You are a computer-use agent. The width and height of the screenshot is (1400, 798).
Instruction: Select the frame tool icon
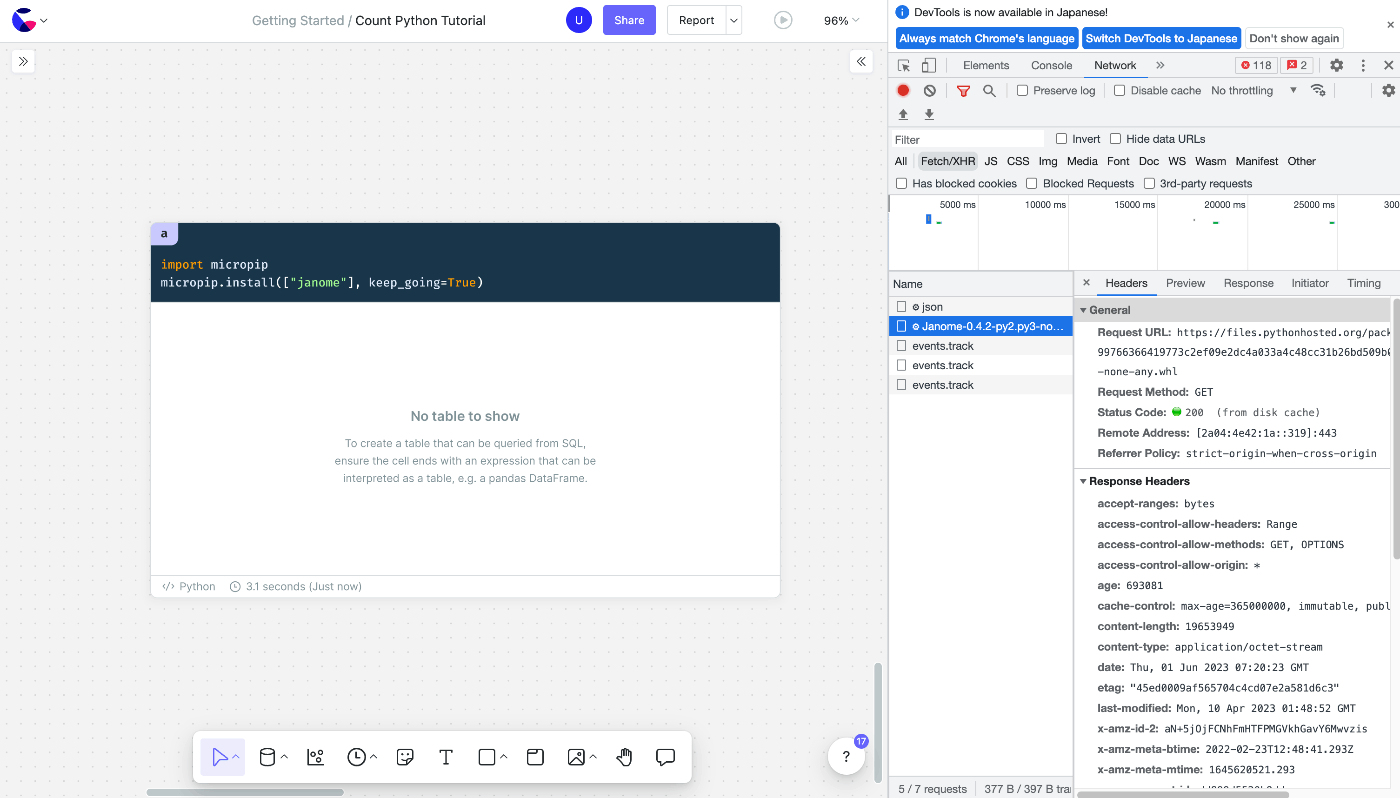point(535,757)
